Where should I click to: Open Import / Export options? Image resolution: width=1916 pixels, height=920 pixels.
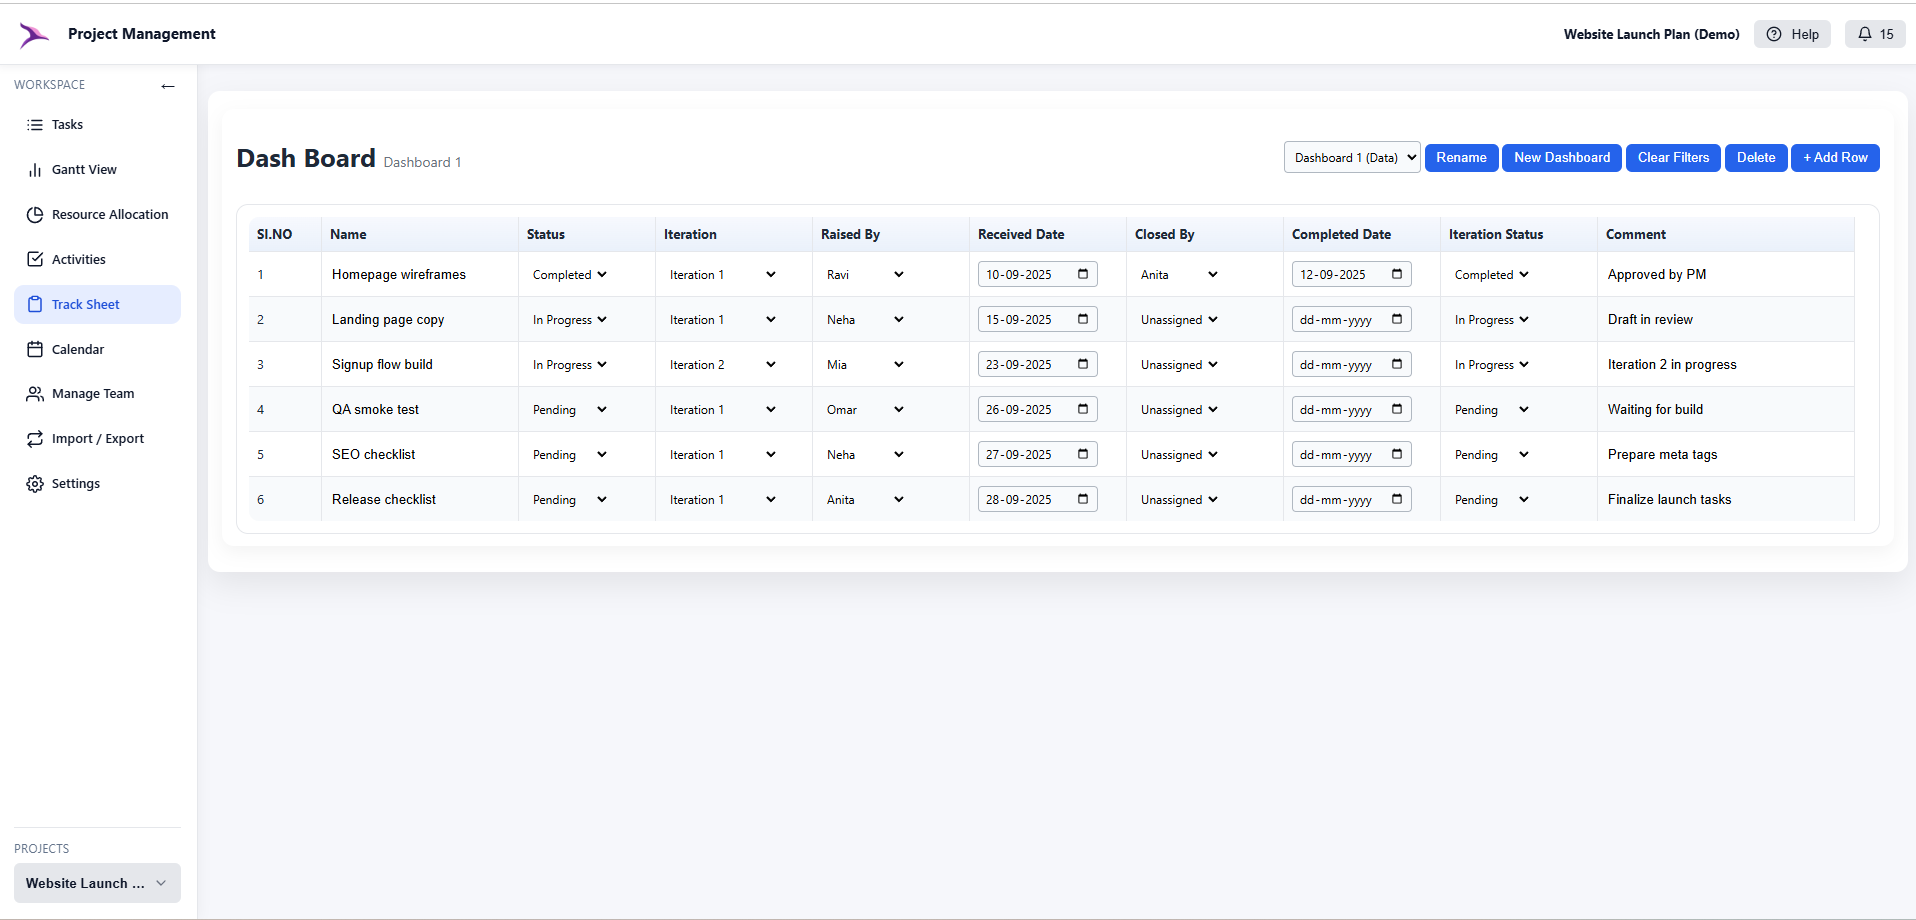pos(98,438)
